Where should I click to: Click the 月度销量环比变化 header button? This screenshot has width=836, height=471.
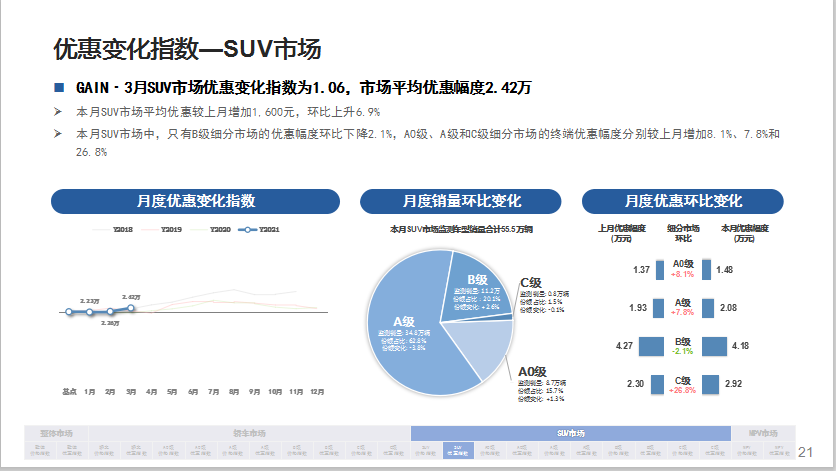(461, 201)
